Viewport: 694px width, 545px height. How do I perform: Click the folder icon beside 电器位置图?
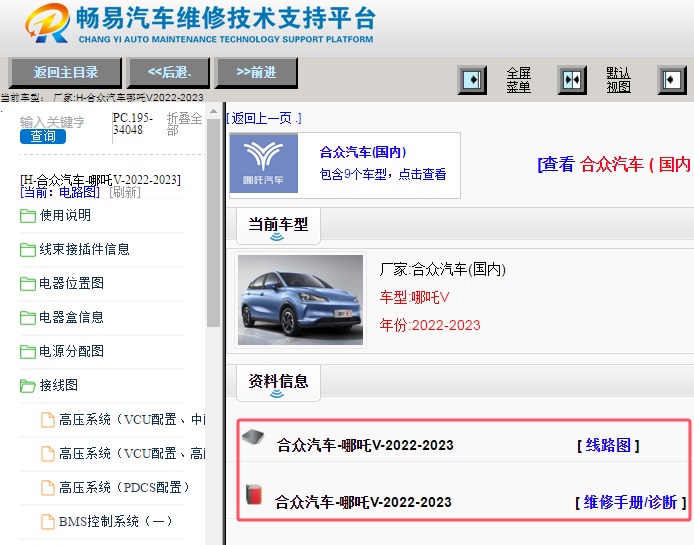tap(28, 284)
